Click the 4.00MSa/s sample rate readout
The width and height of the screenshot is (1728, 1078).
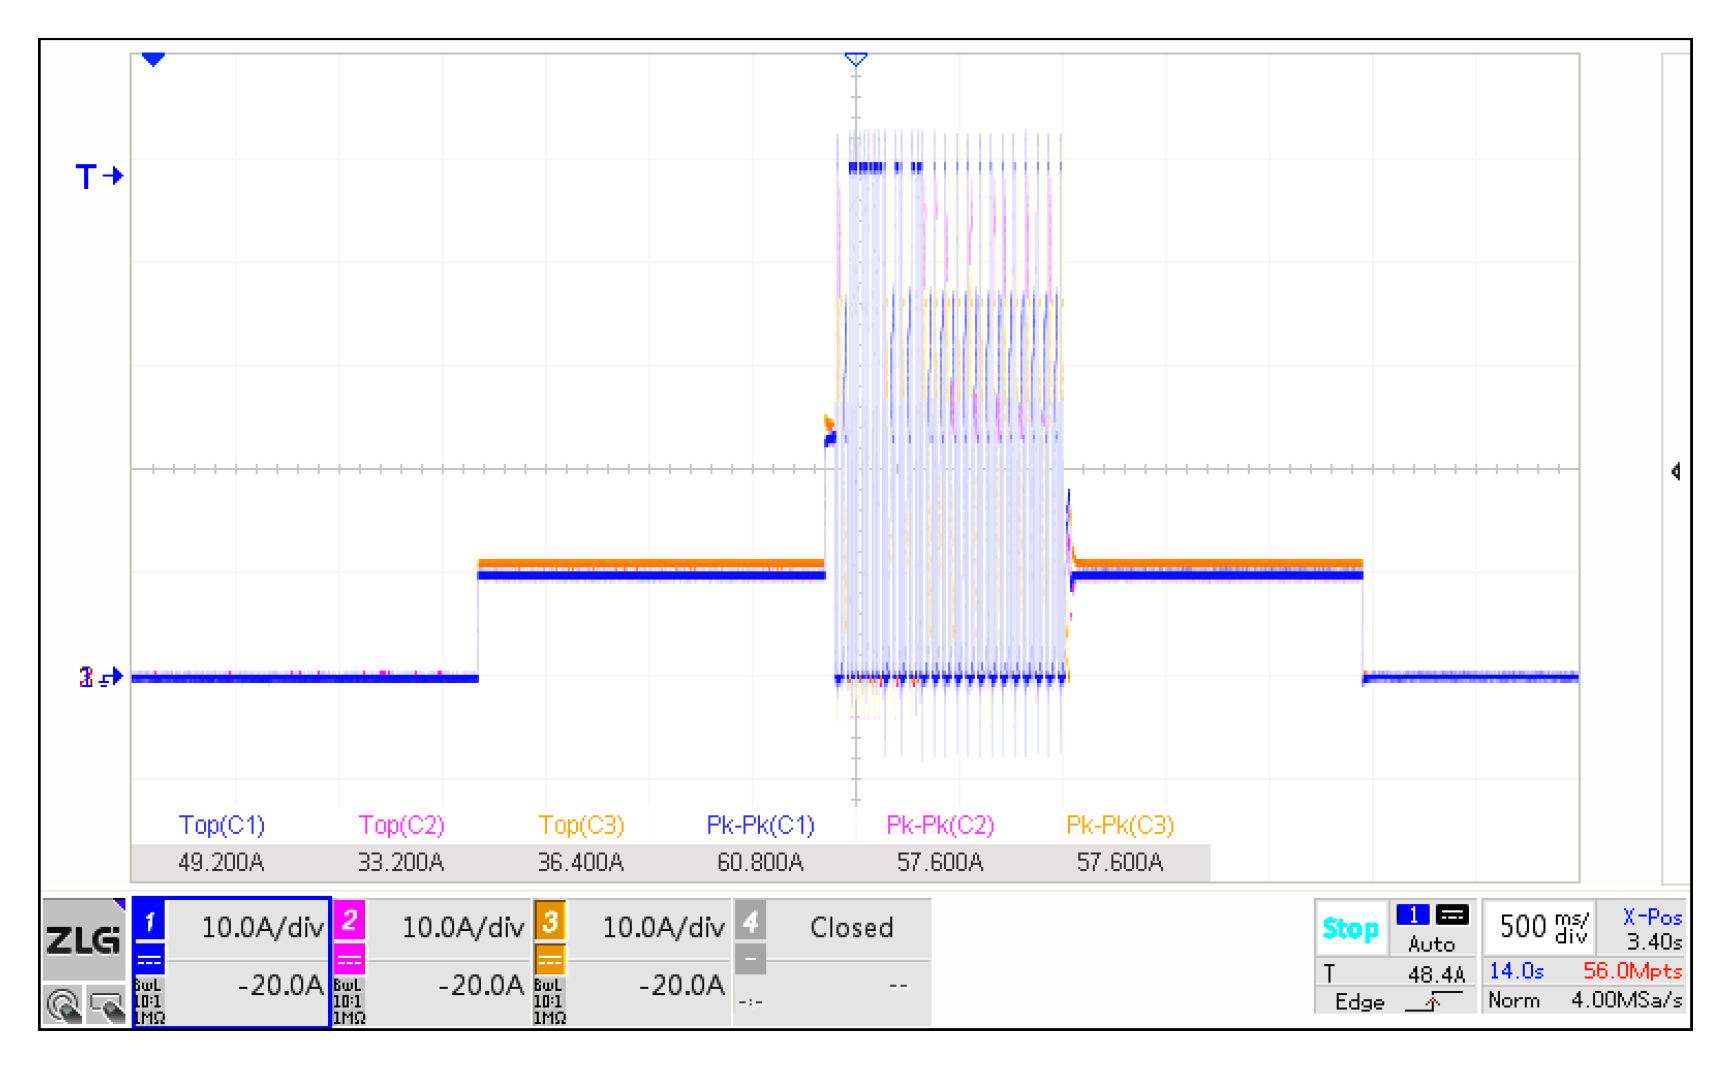[x=1626, y=1000]
